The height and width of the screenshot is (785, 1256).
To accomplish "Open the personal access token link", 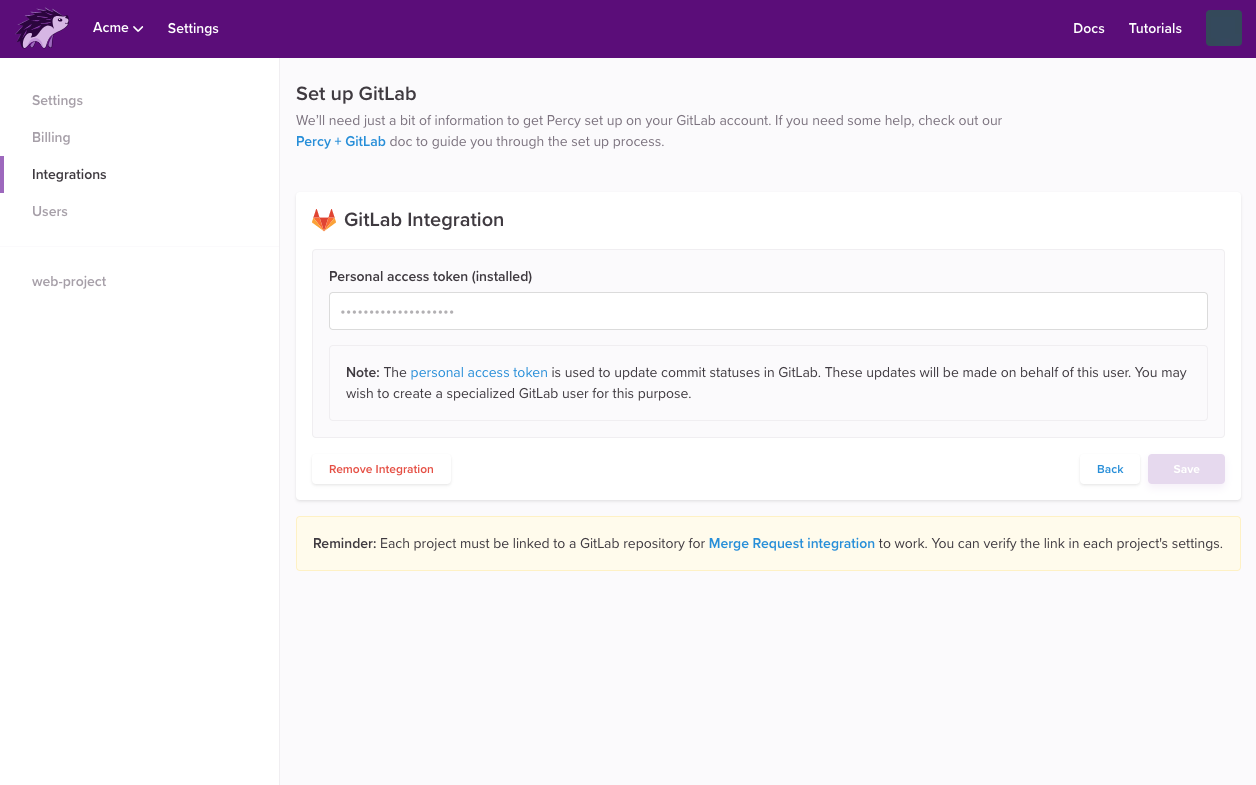I will 479,372.
